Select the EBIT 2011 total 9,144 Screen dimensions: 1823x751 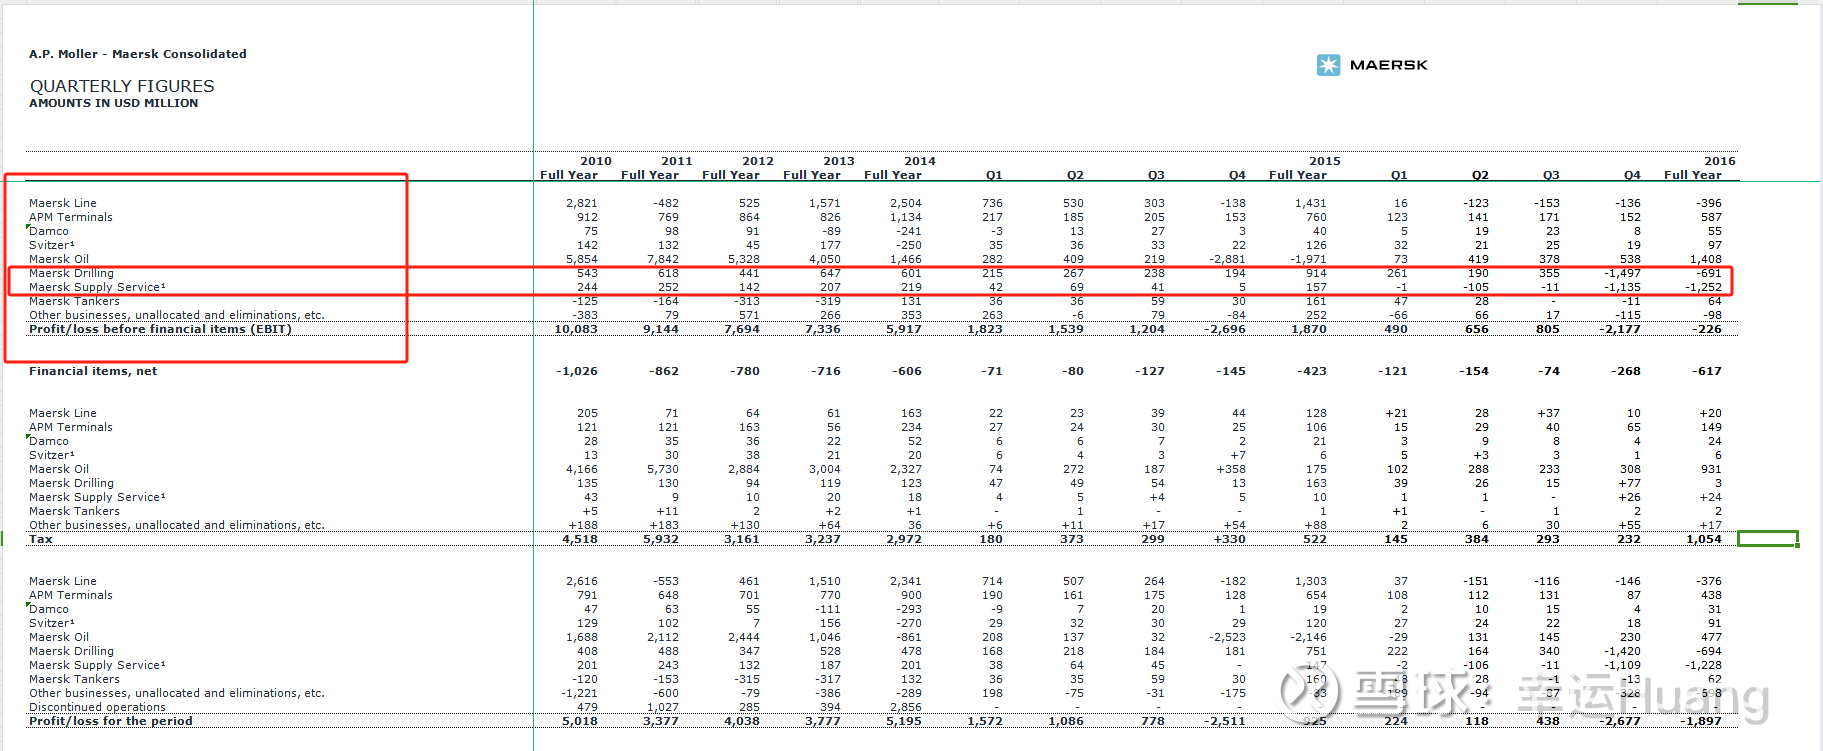click(x=660, y=329)
